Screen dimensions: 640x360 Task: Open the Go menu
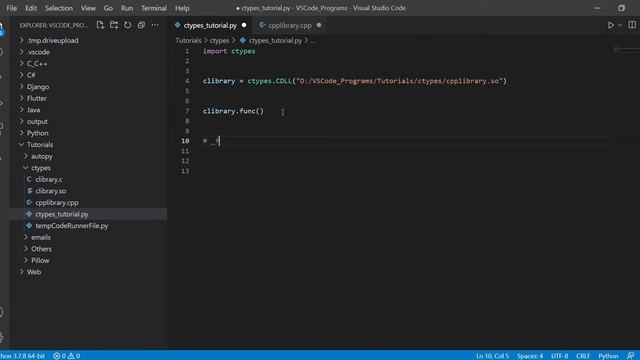pyautogui.click(x=108, y=8)
